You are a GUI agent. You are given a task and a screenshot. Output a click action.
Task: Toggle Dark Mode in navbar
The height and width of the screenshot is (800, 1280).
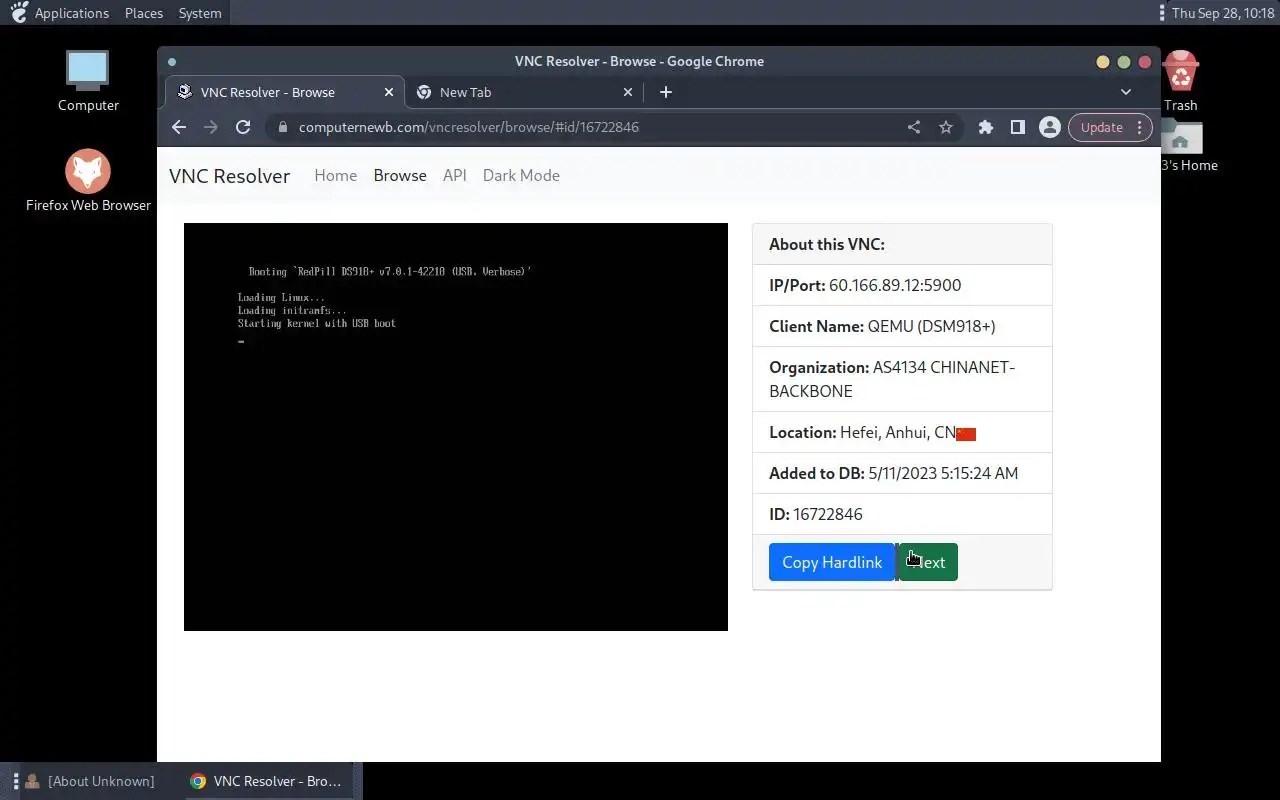(521, 175)
